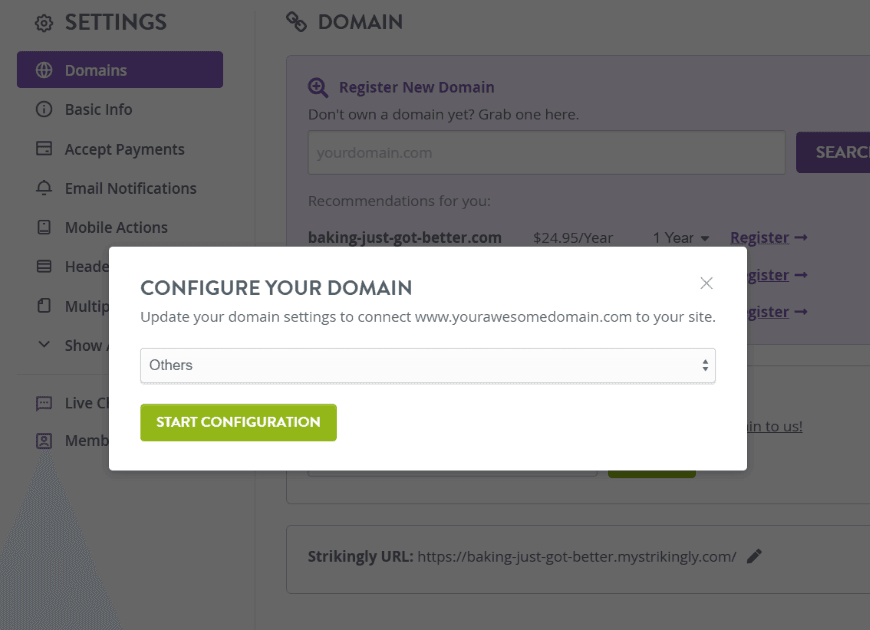Viewport: 870px width, 630px height.
Task: Select the Accept Payments card icon
Action: (44, 149)
